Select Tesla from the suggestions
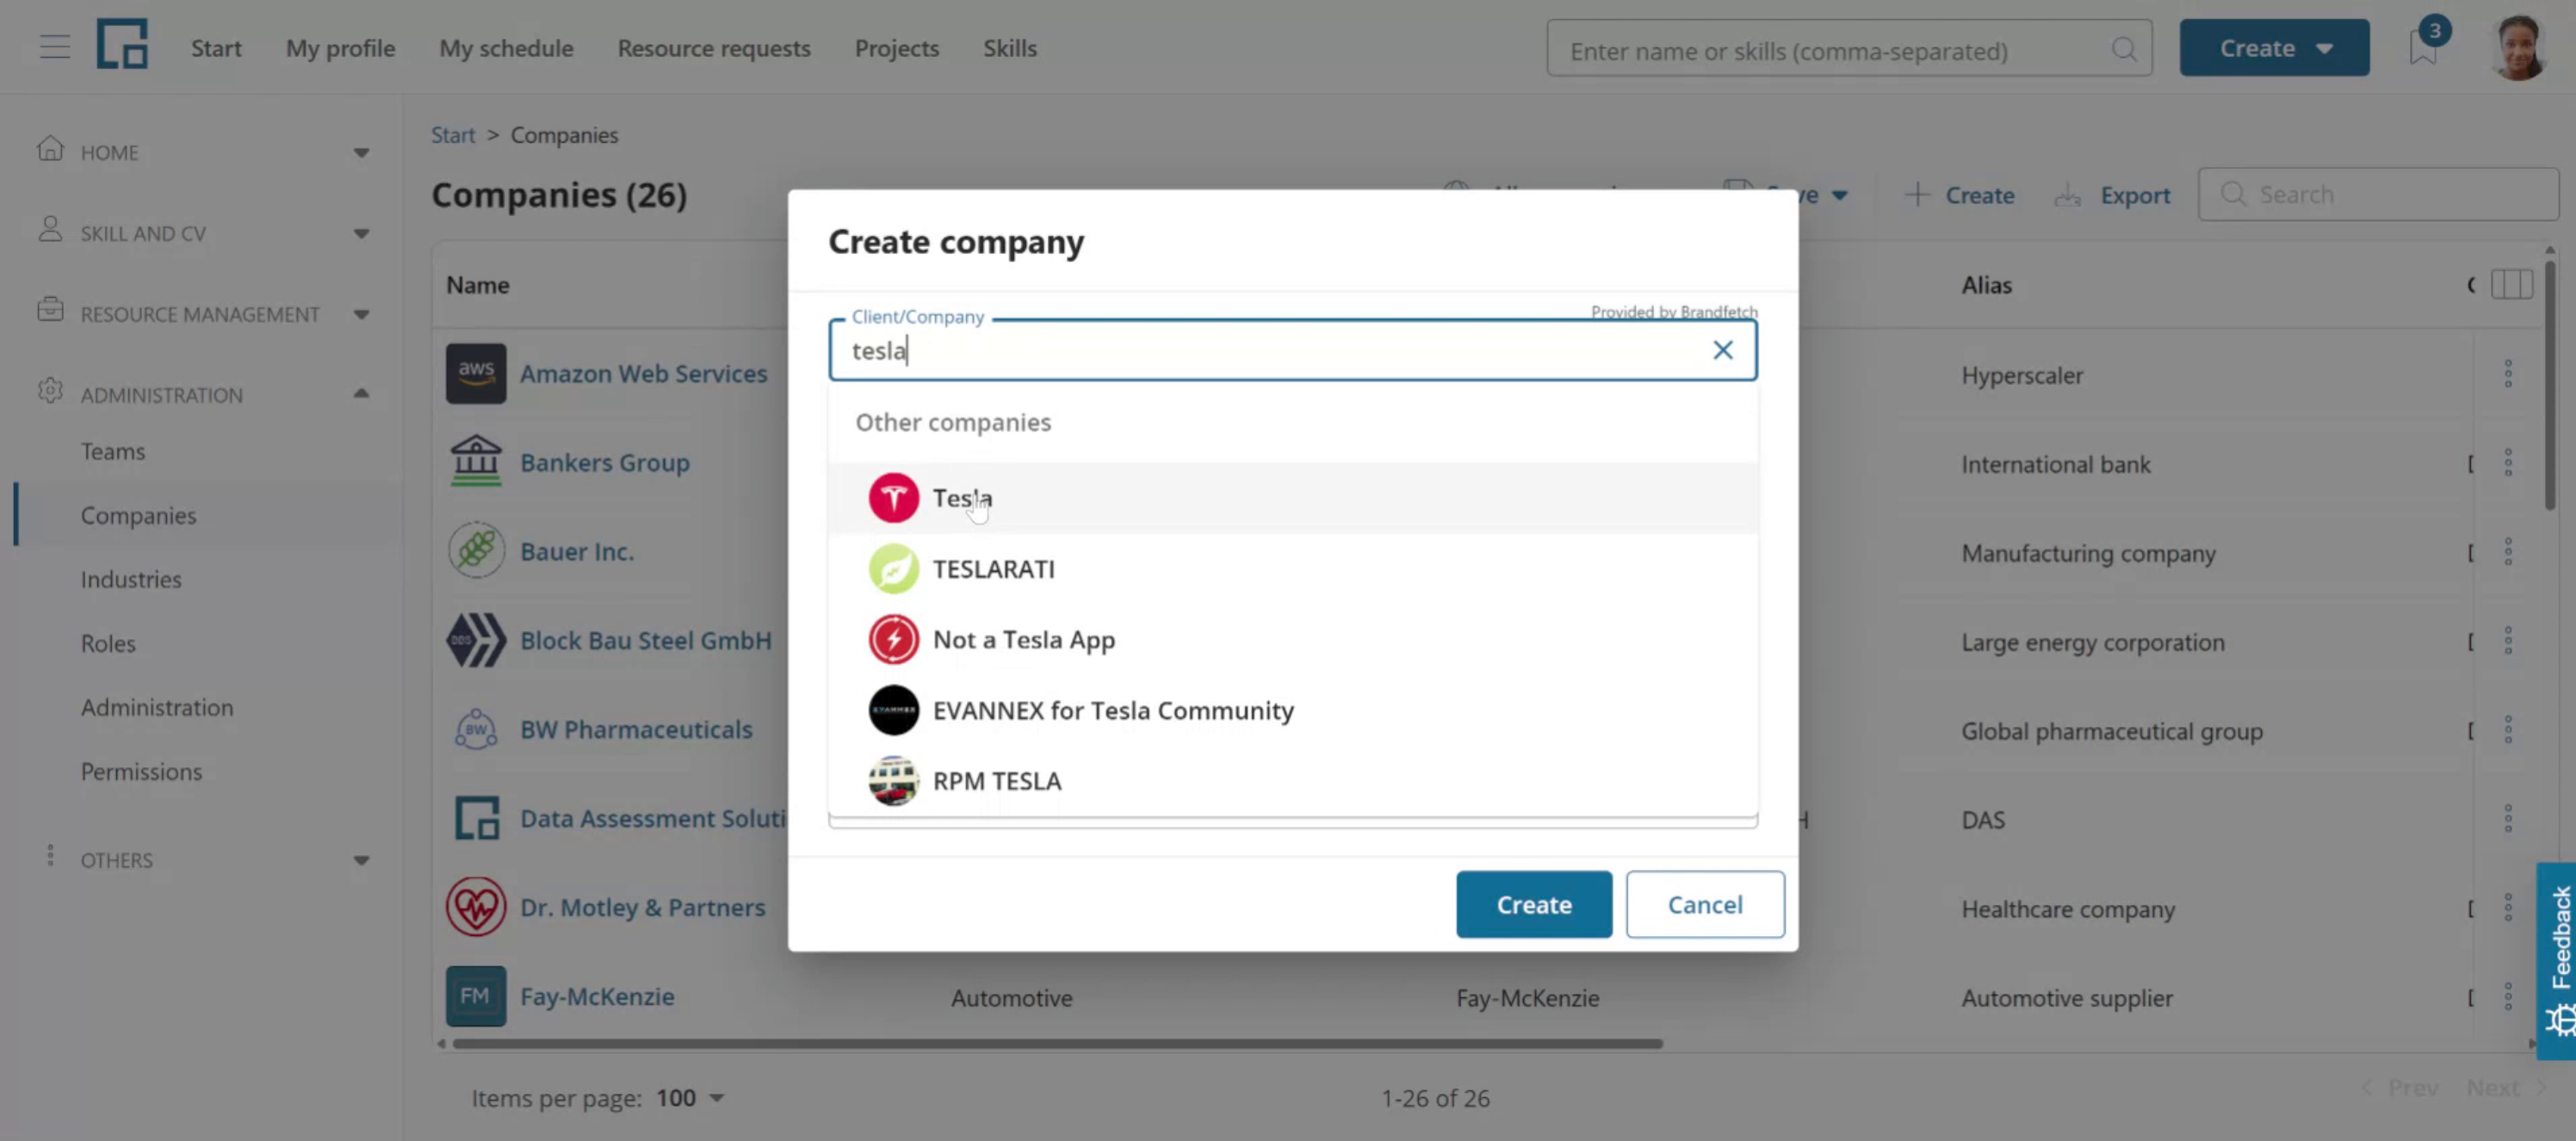Image resolution: width=2576 pixels, height=1141 pixels. [1292, 498]
